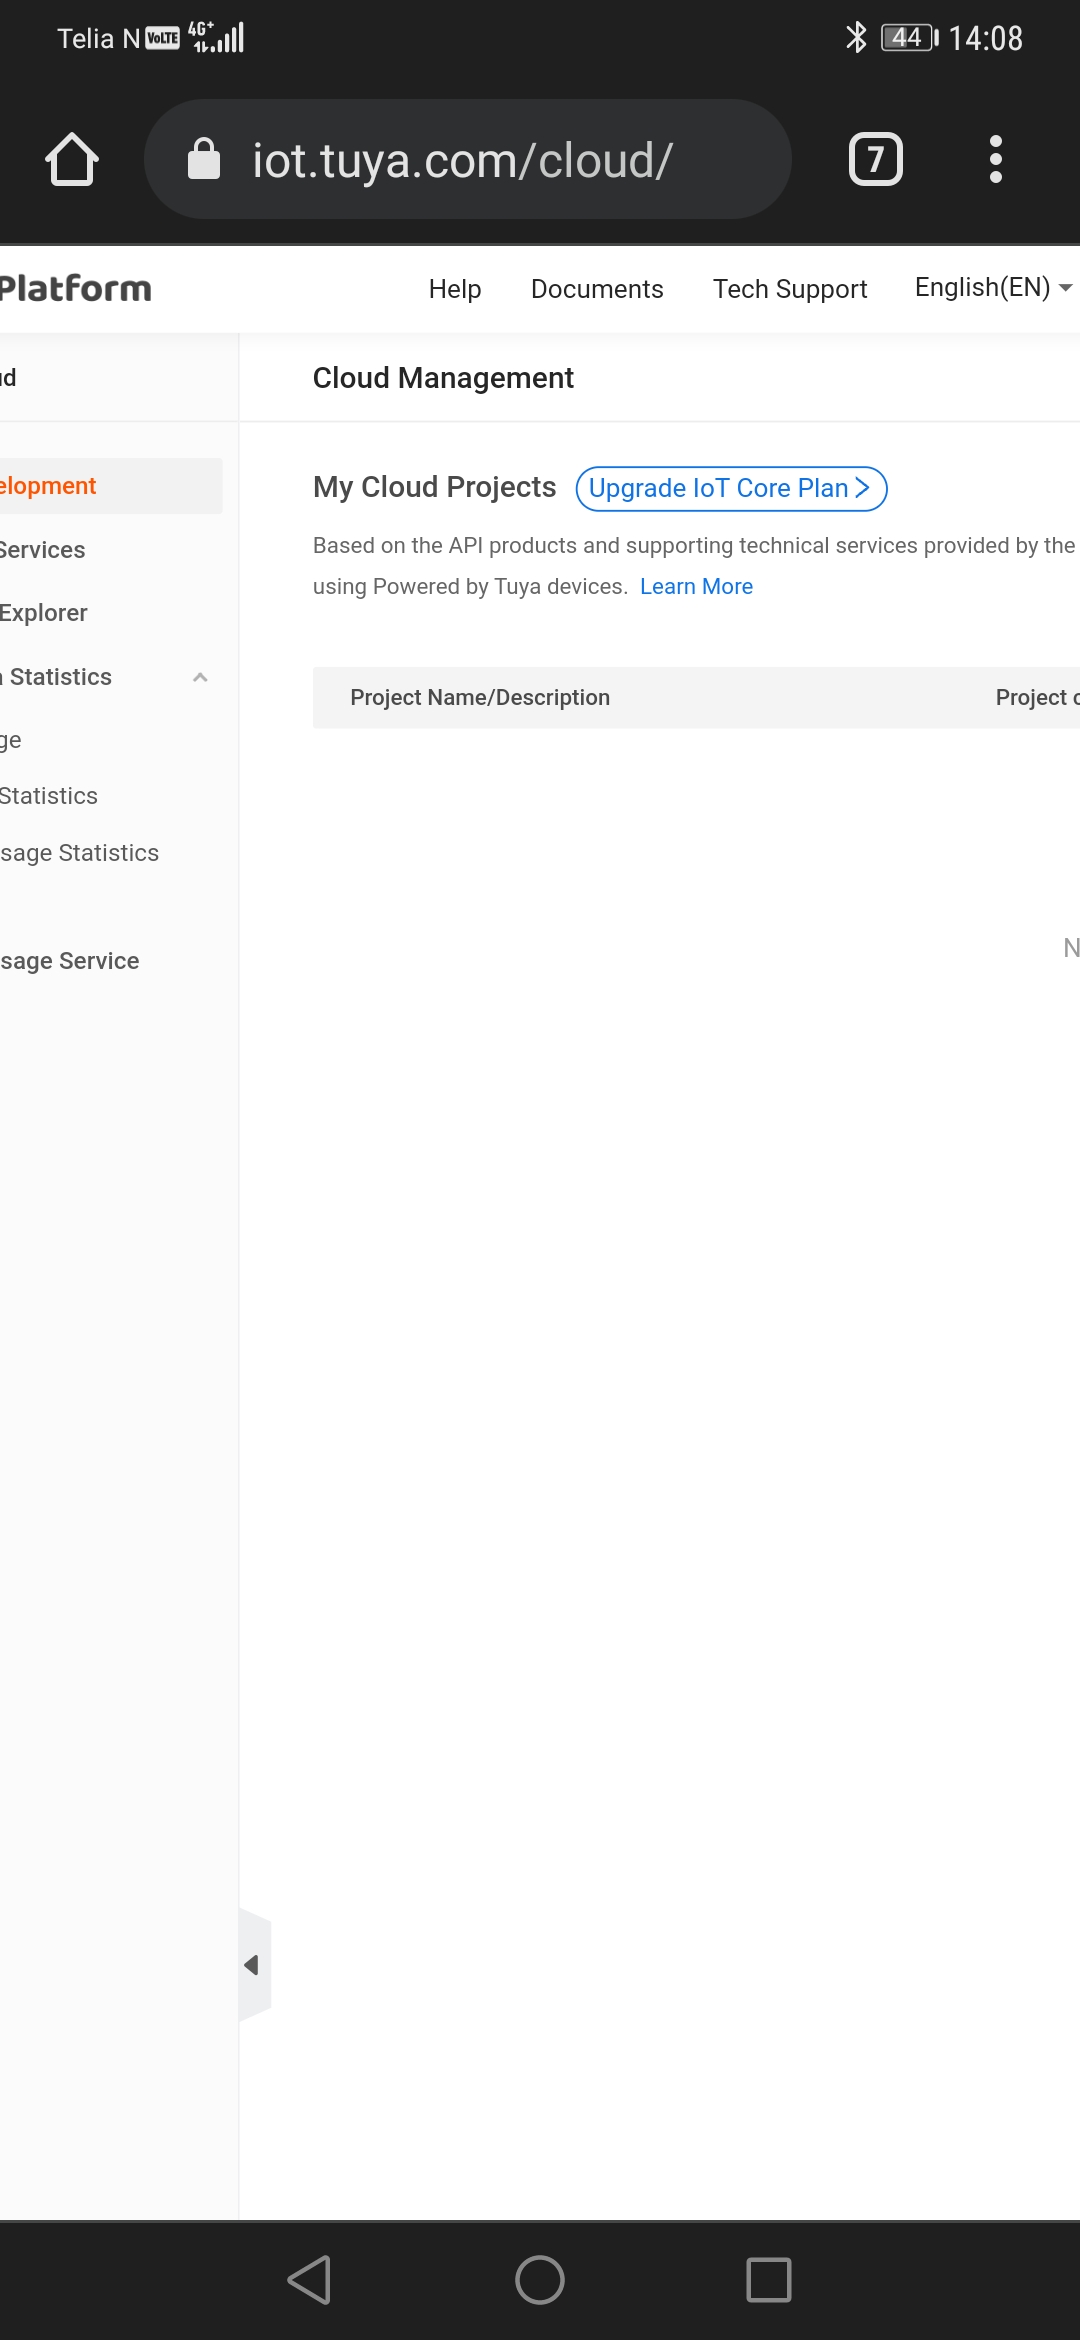Open the English(EN) language dropdown

click(x=992, y=288)
